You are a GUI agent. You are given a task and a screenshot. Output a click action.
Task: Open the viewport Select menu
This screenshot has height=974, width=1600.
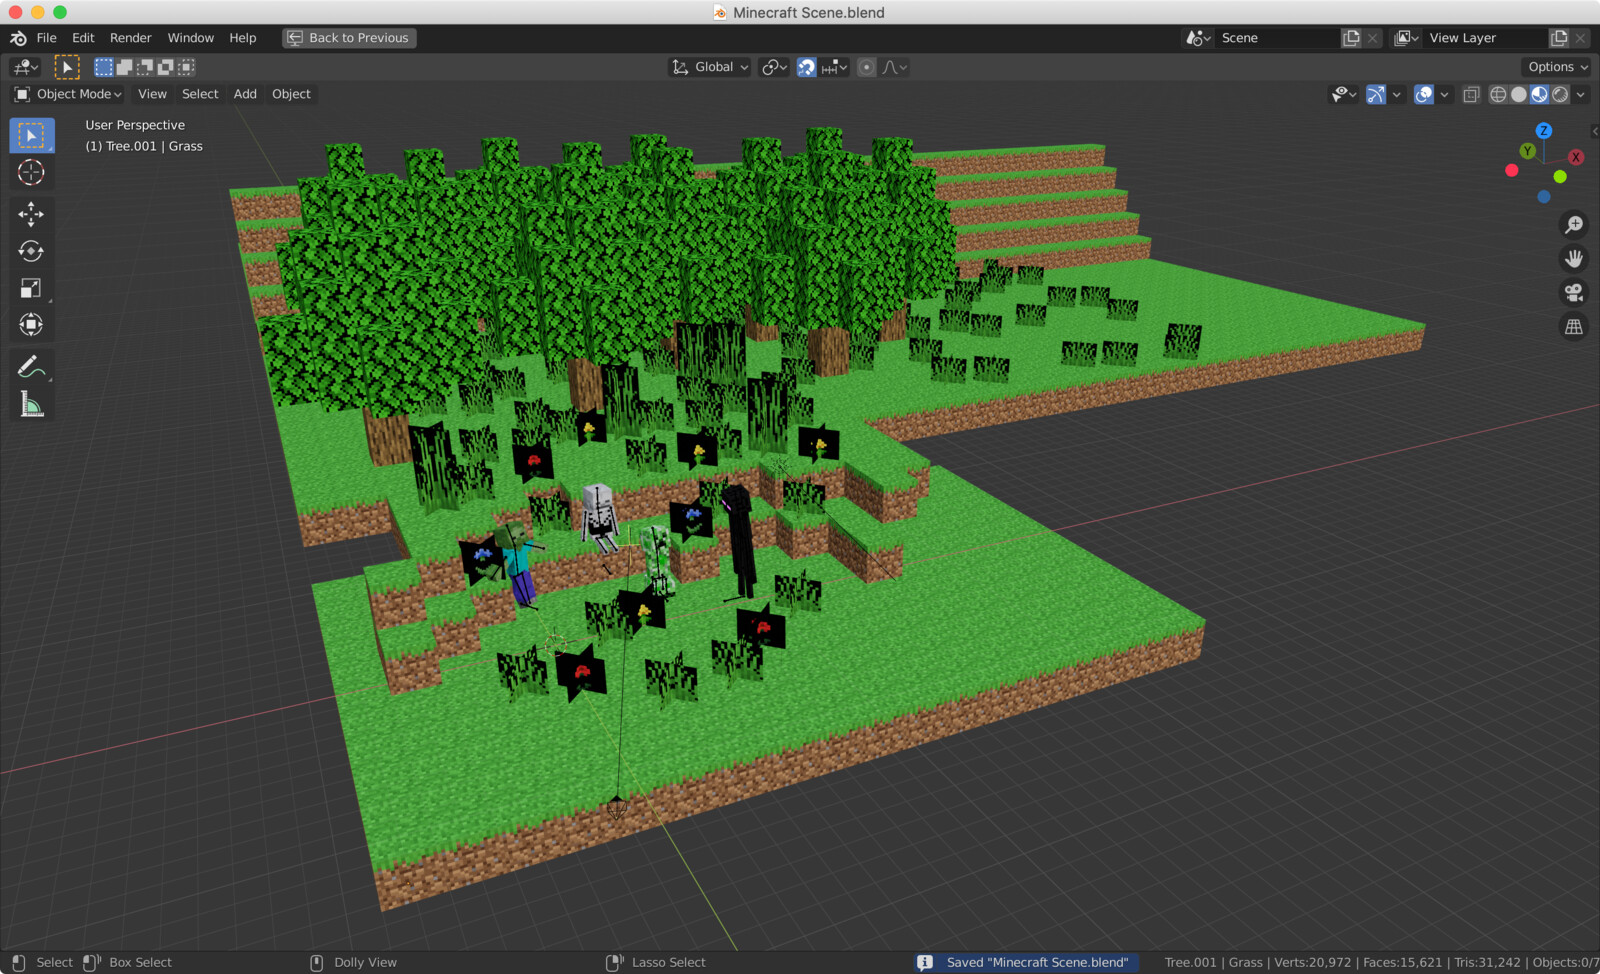[x=200, y=94]
